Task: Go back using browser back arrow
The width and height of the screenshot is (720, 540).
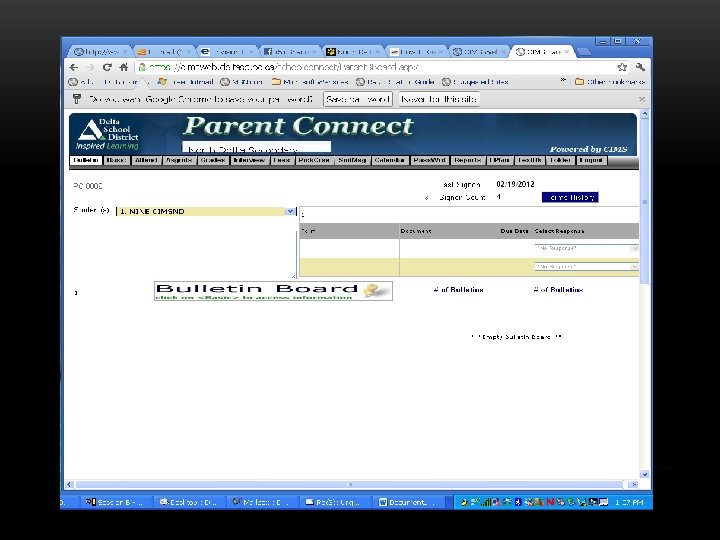Action: (74, 68)
